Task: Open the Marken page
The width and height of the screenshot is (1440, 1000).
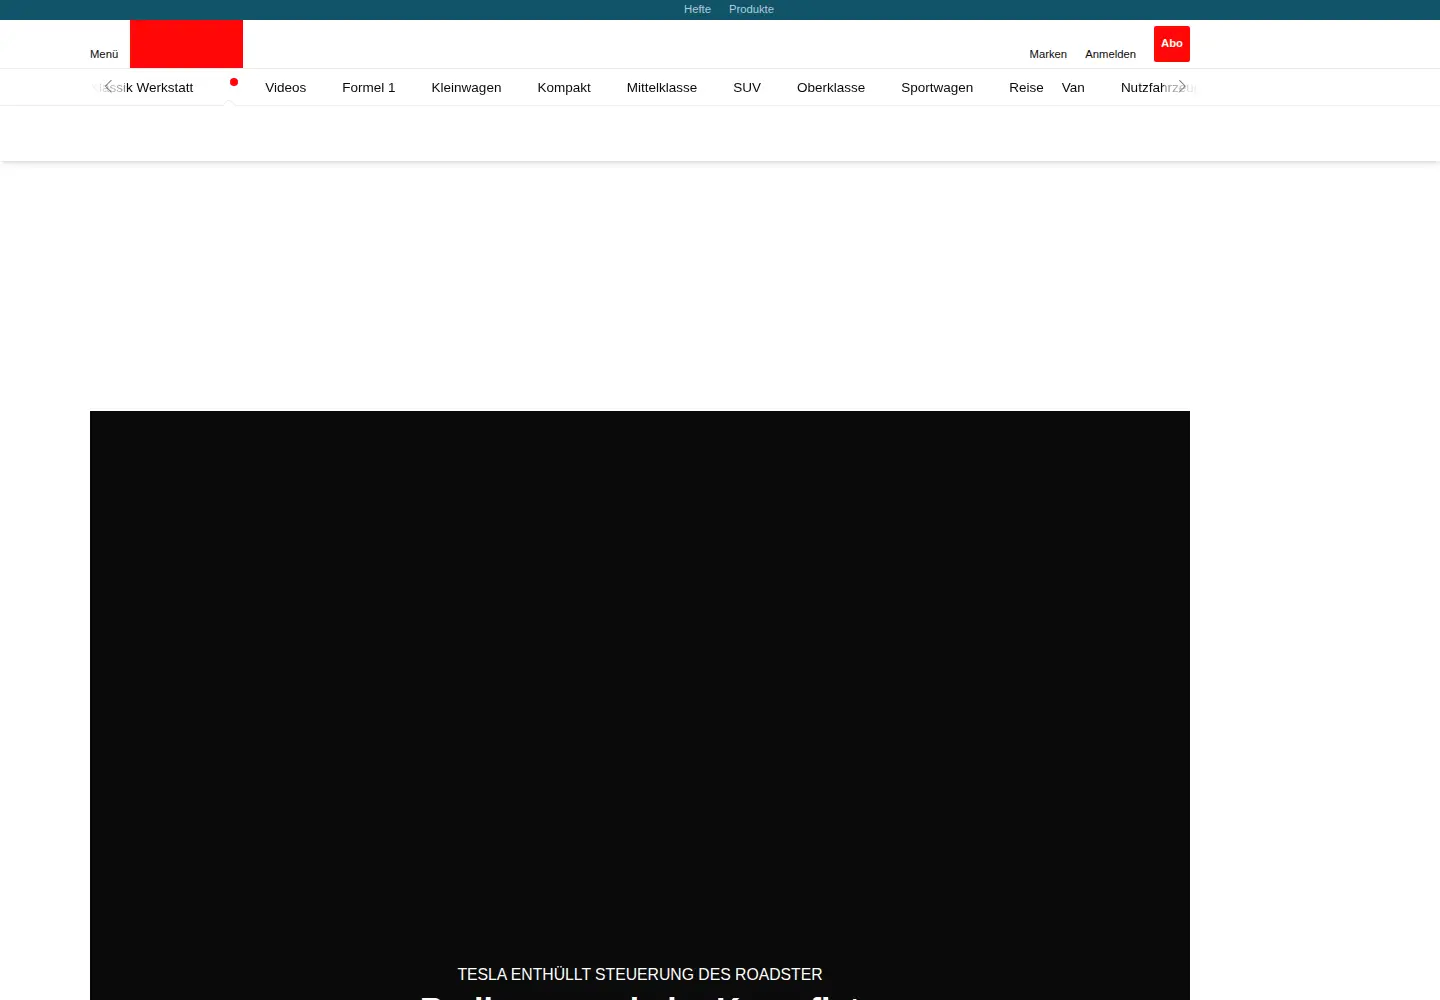Action: pyautogui.click(x=1048, y=54)
